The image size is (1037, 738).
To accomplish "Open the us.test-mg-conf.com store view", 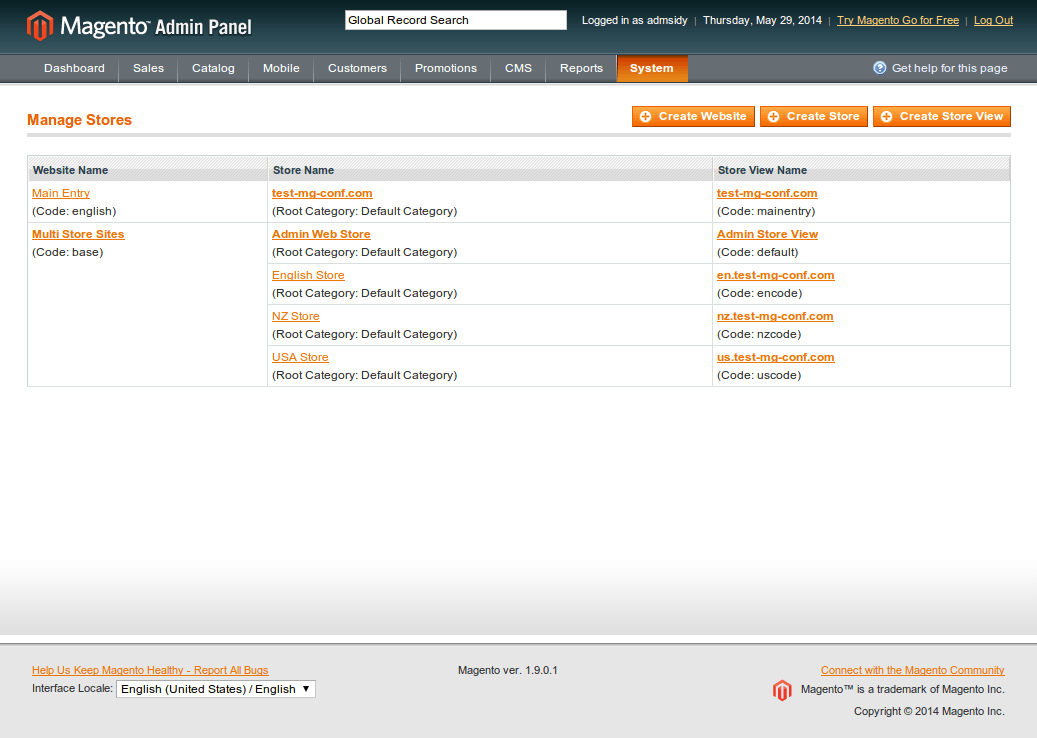I will coord(776,357).
